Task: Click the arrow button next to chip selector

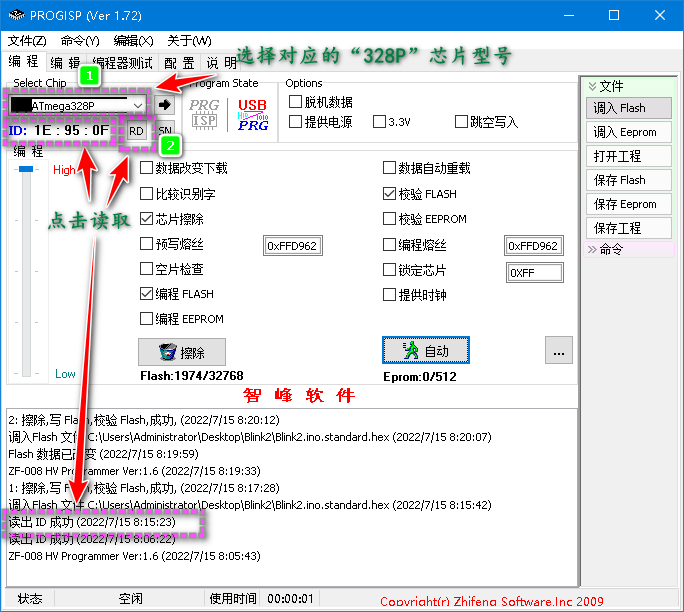Action: [164, 105]
